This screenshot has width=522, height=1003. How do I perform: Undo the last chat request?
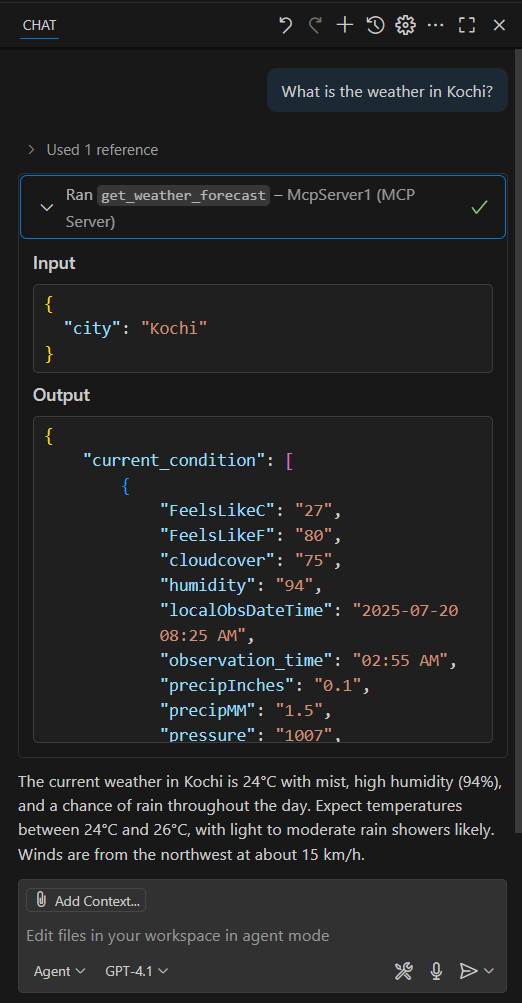coord(285,26)
